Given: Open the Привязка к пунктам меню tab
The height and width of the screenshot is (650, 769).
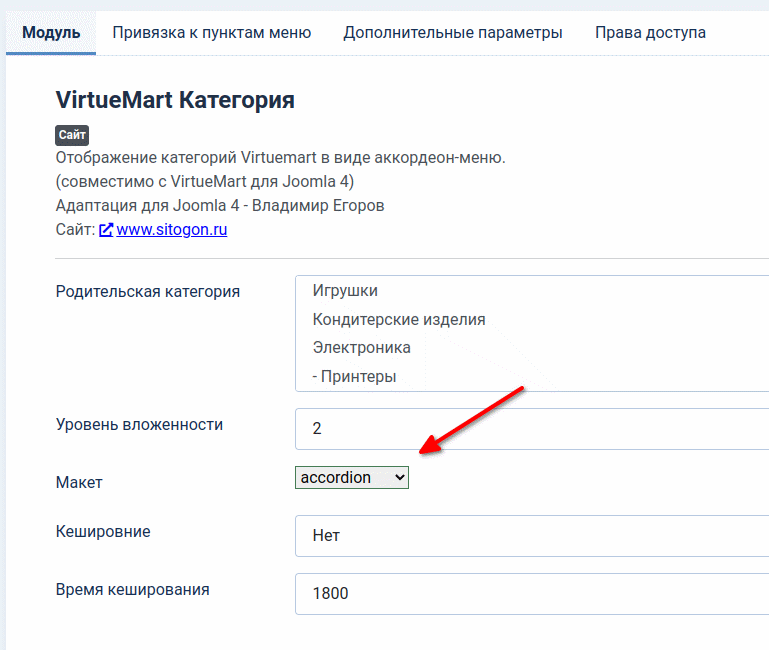Looking at the screenshot, I should tap(211, 32).
